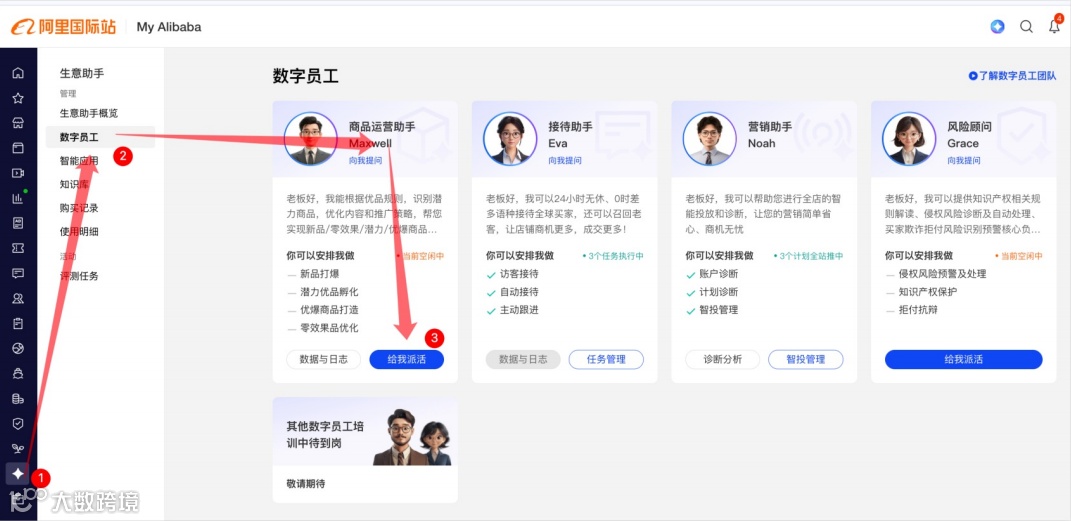Click 任务管理 on Eva's card
This screenshot has height=521, width=1071.
point(607,359)
